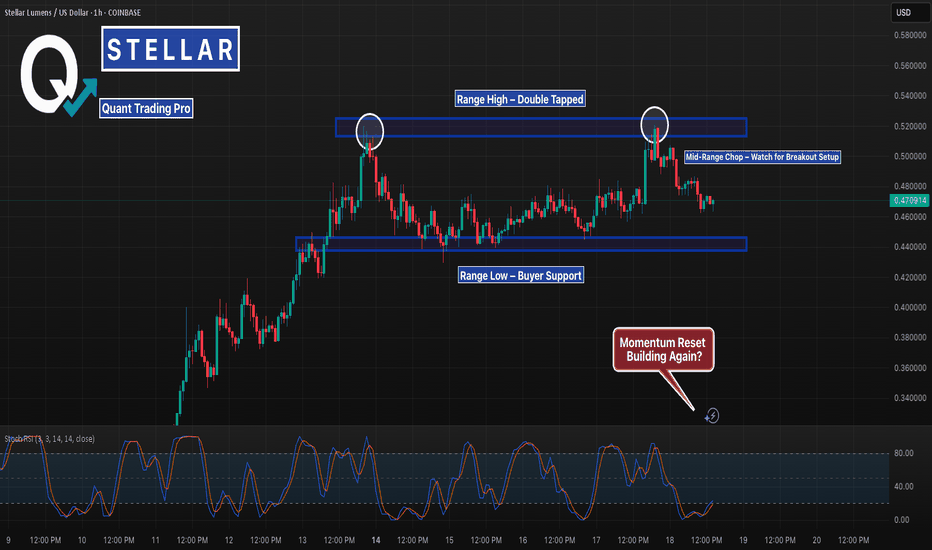The width and height of the screenshot is (932, 550).
Task: Click the 0.00 level on the Stoch RSI scale
Action: pos(902,520)
